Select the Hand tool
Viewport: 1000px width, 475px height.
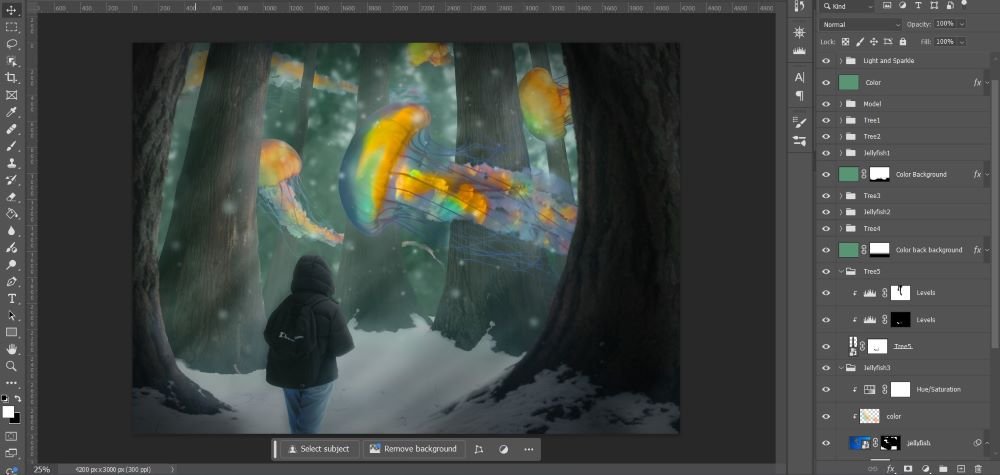(x=12, y=349)
